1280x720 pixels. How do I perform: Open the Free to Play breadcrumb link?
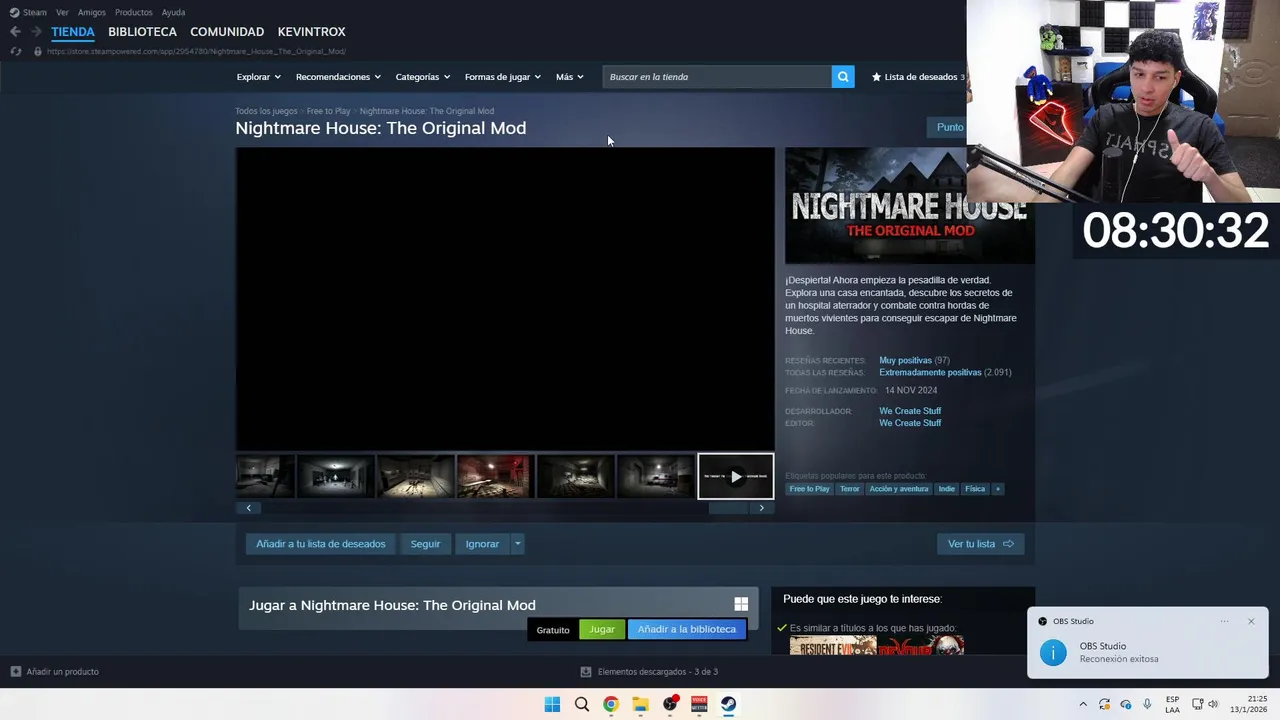coord(328,111)
